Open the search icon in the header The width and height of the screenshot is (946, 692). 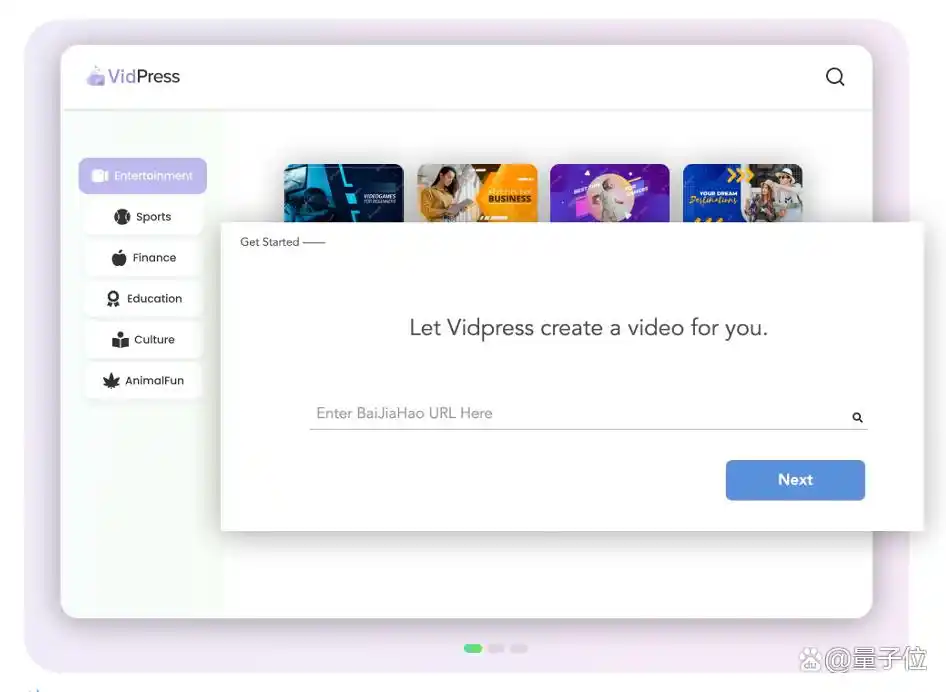tap(835, 77)
